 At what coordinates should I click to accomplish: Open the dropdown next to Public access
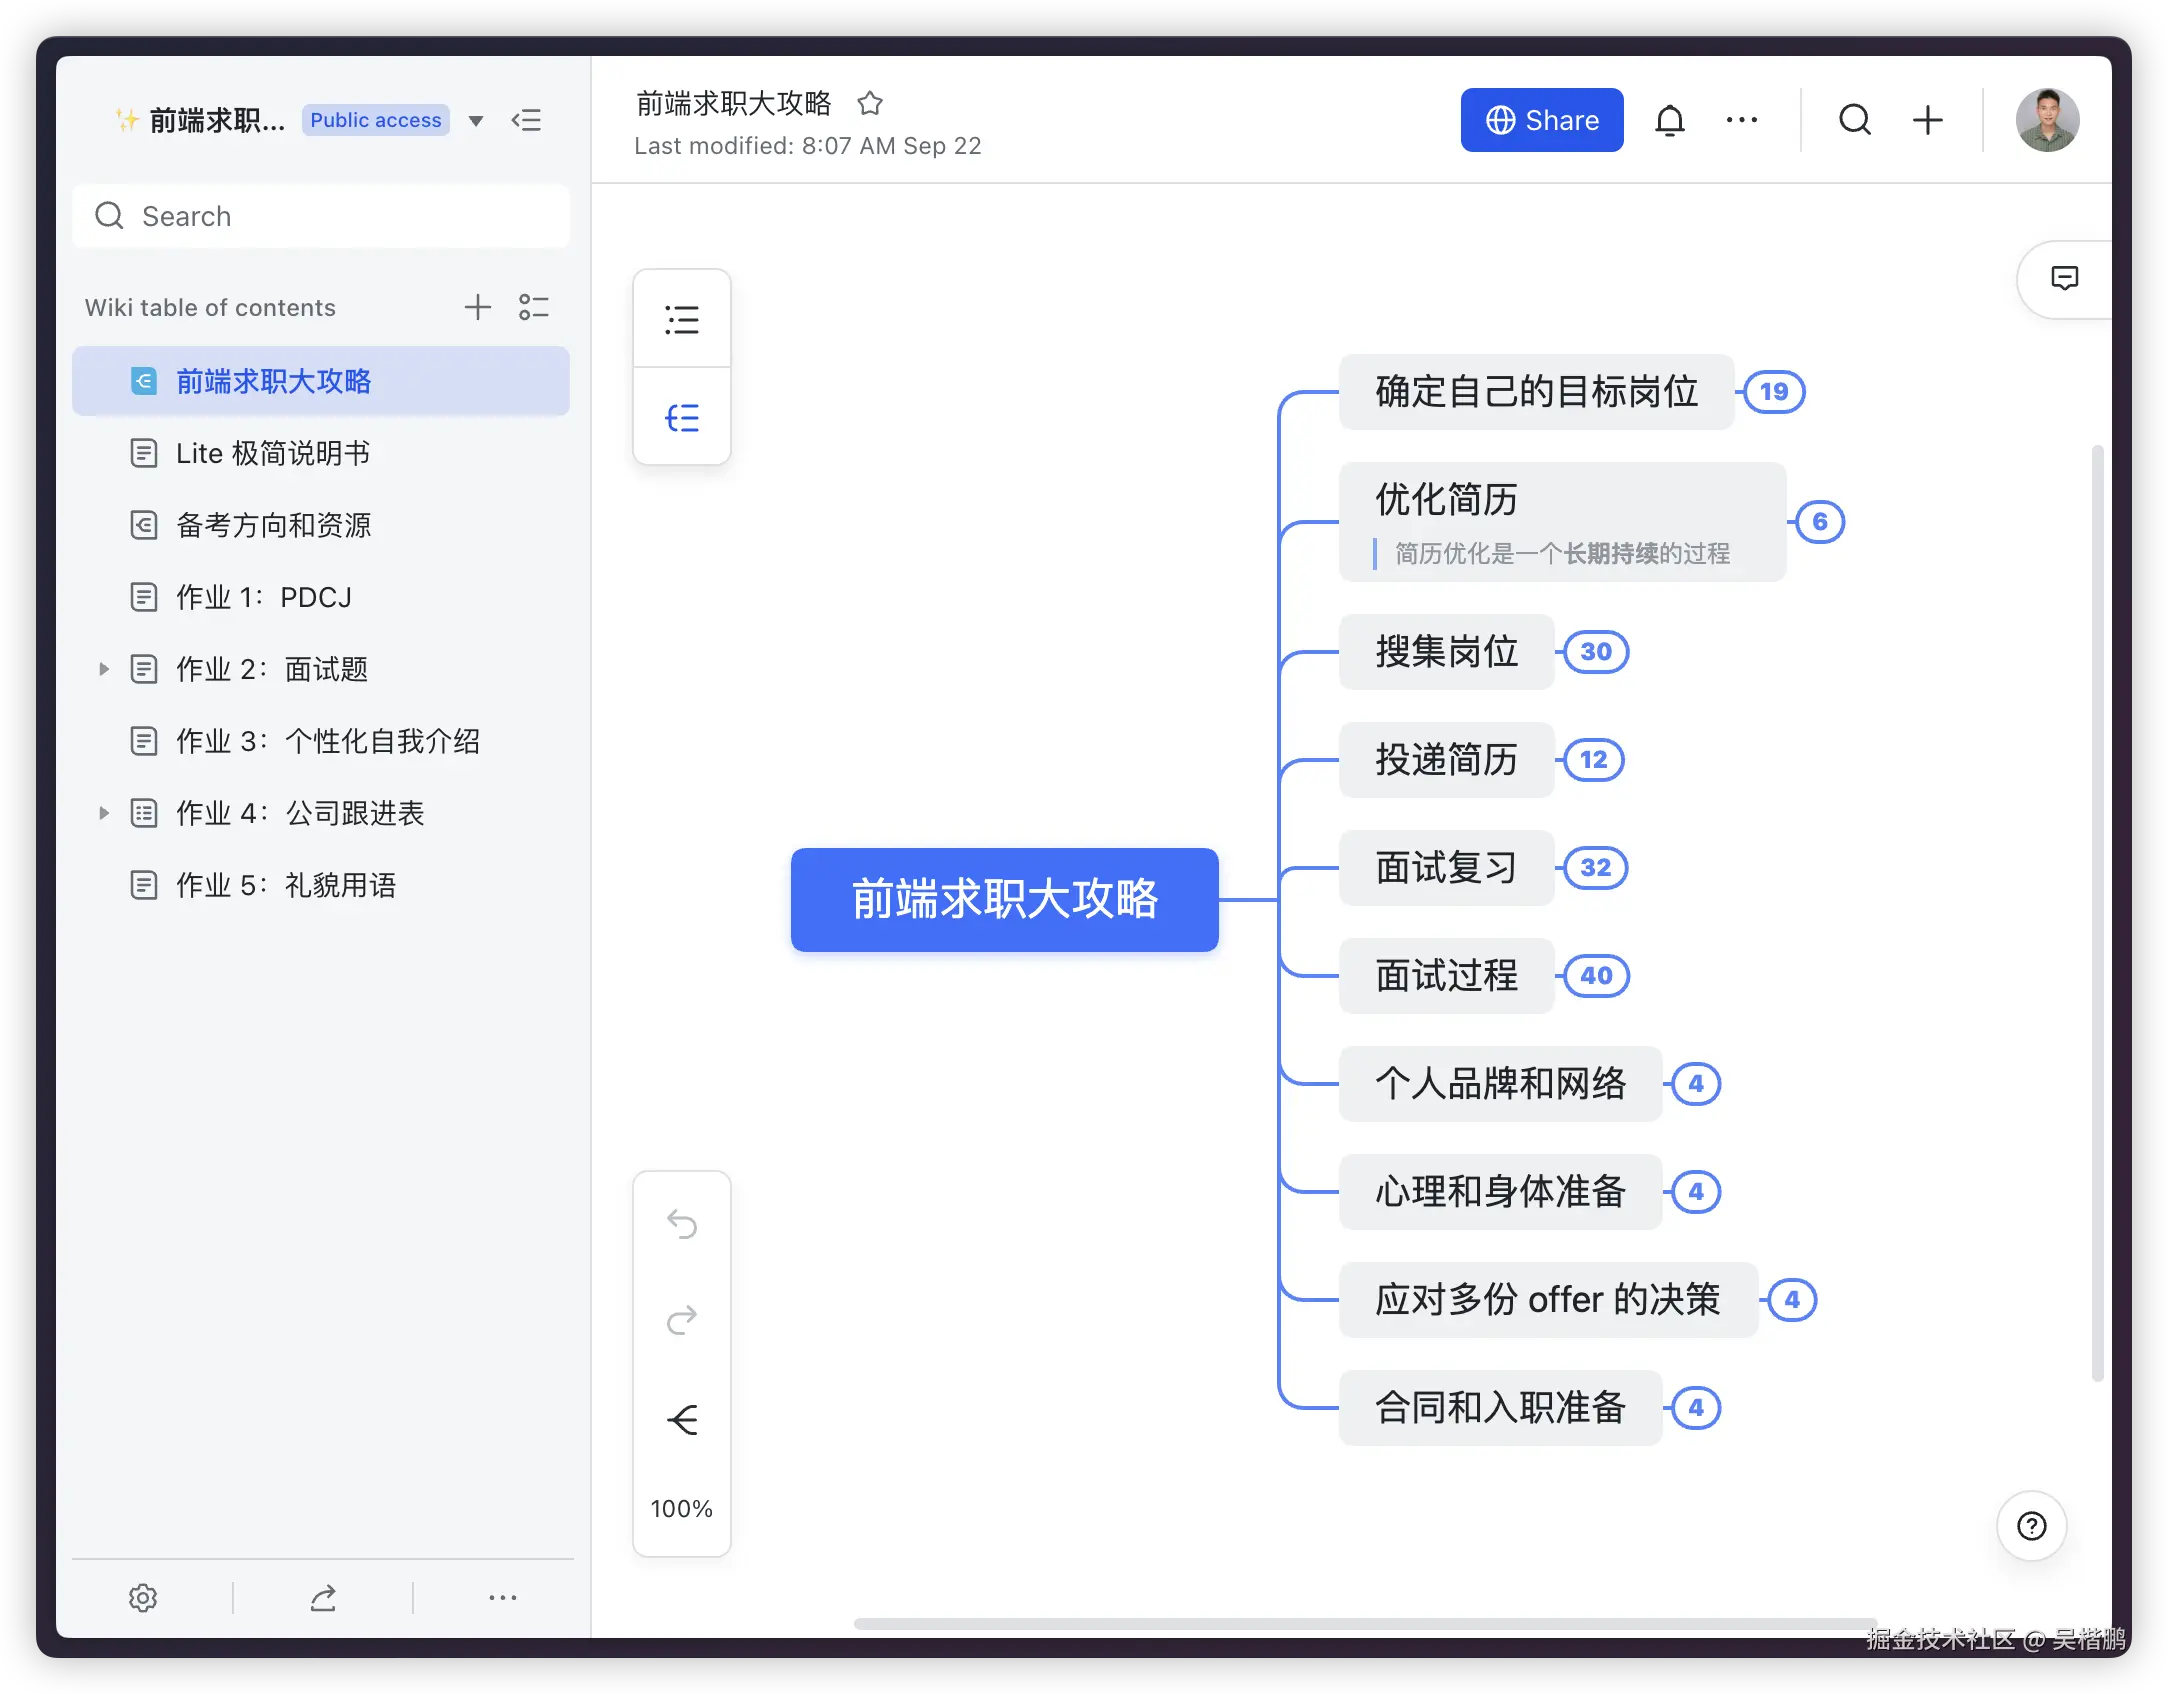[x=476, y=121]
